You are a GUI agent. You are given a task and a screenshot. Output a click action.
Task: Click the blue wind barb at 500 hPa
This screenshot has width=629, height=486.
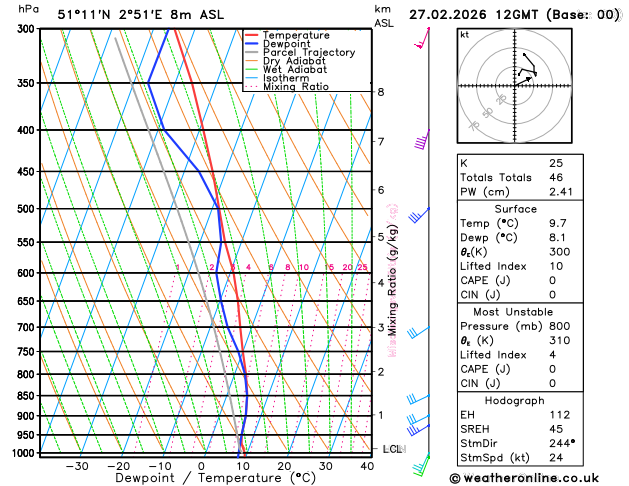pyautogui.click(x=419, y=215)
